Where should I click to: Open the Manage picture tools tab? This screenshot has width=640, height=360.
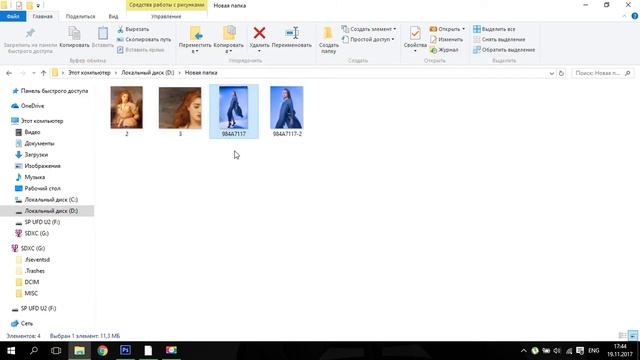click(x=166, y=16)
